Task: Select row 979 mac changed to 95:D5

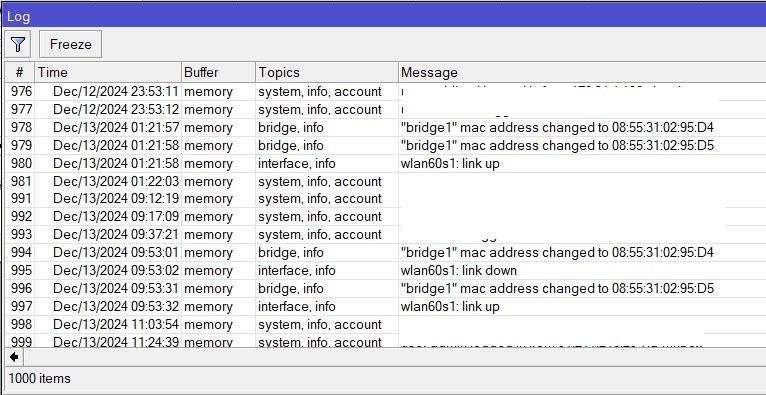Action: click(385, 146)
